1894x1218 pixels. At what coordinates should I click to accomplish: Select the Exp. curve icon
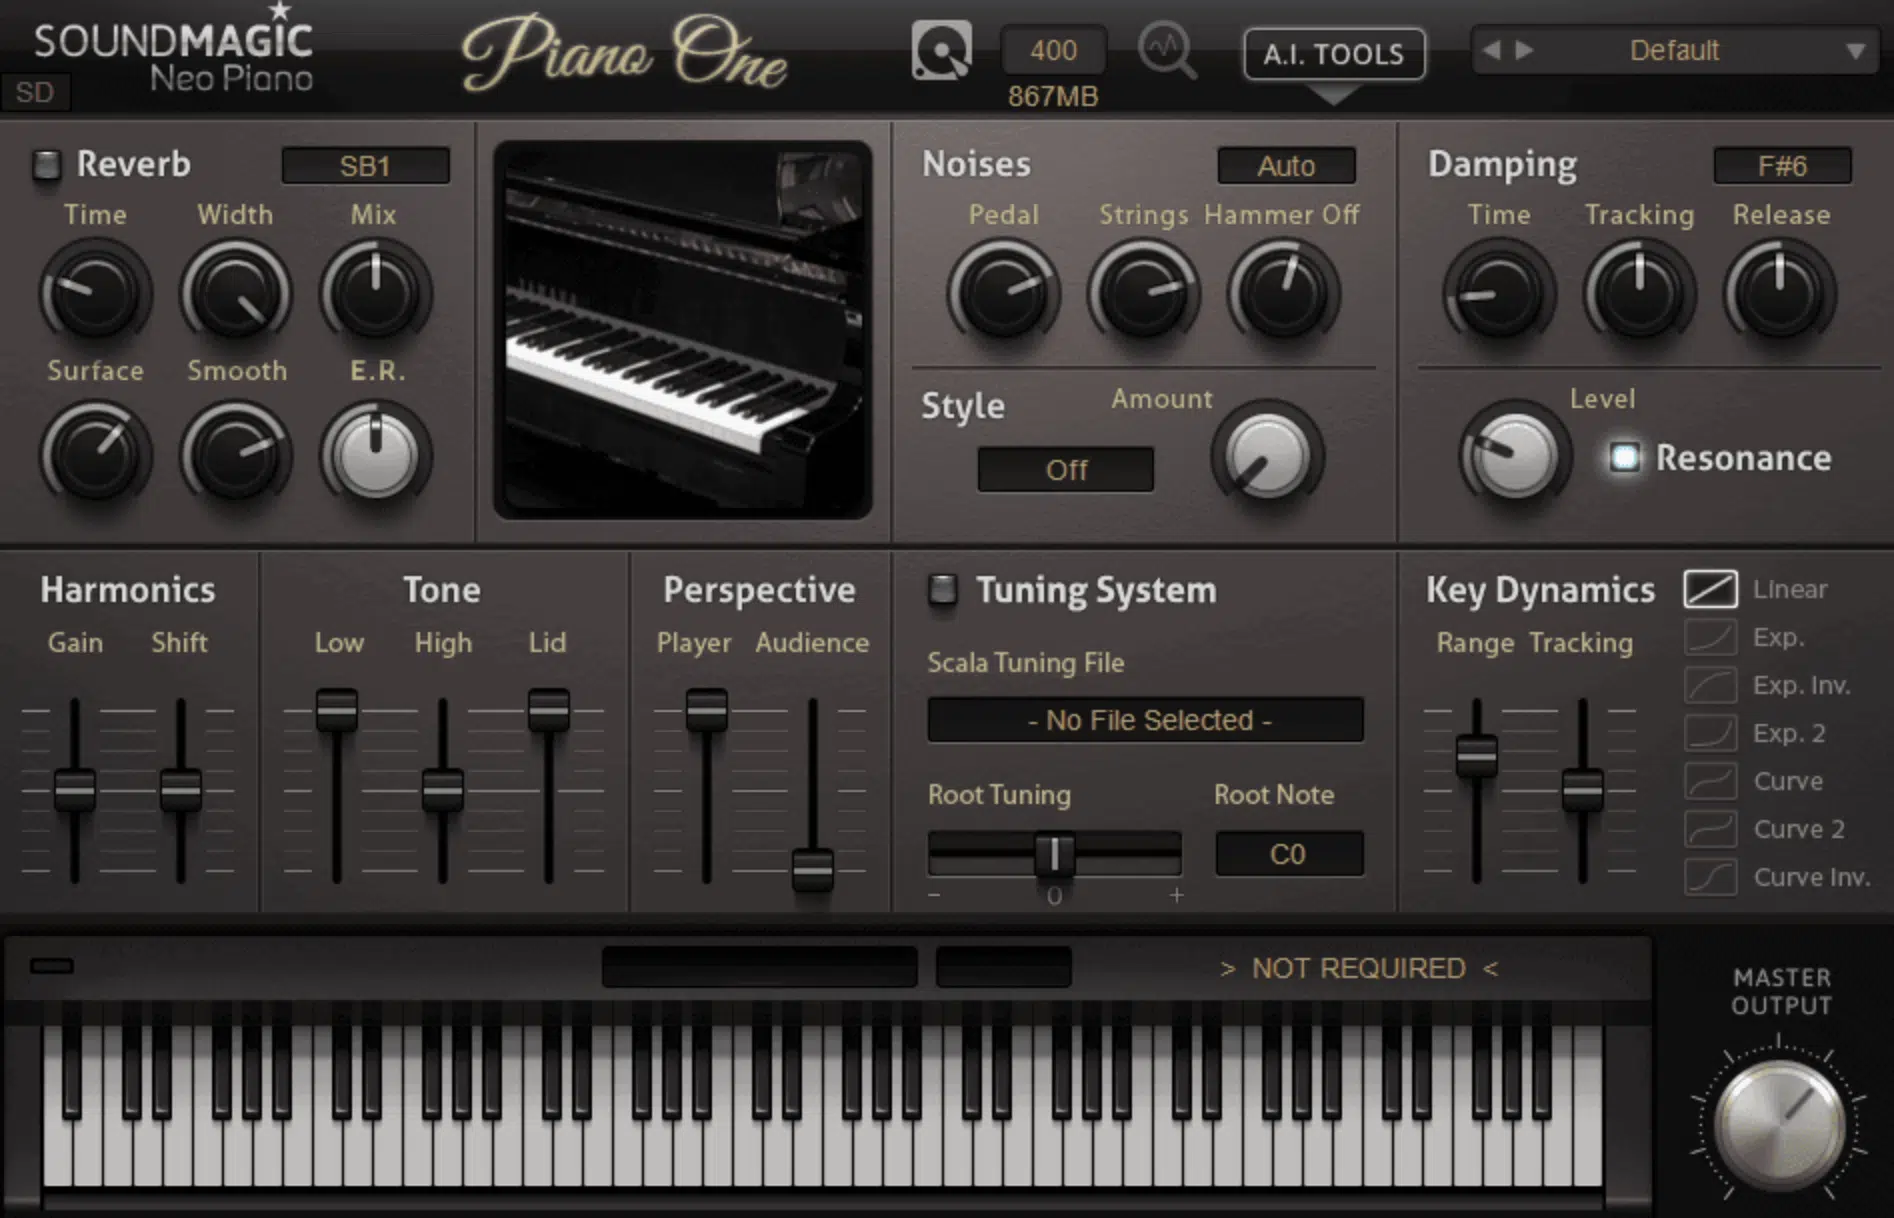[x=1710, y=637]
